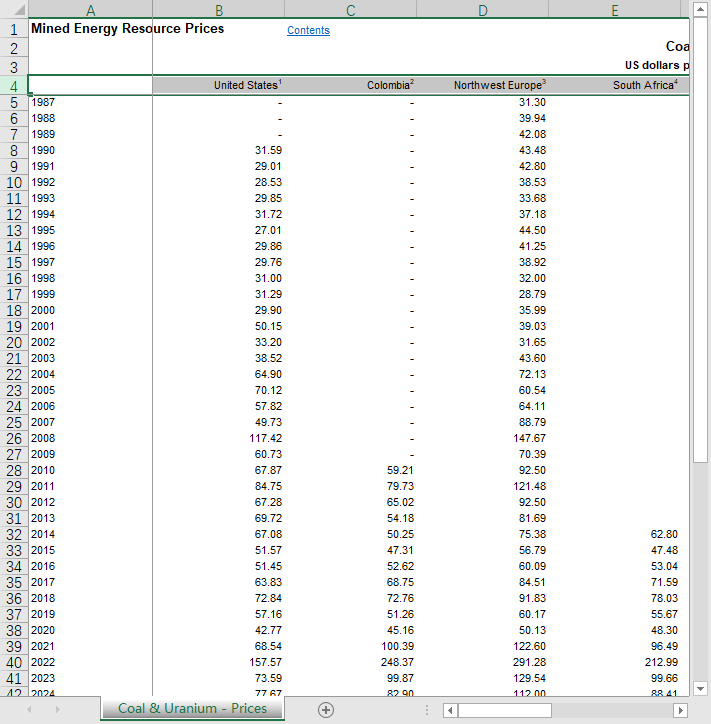Click vertical scrollbar up arrow
The image size is (711, 724).
coord(700,9)
